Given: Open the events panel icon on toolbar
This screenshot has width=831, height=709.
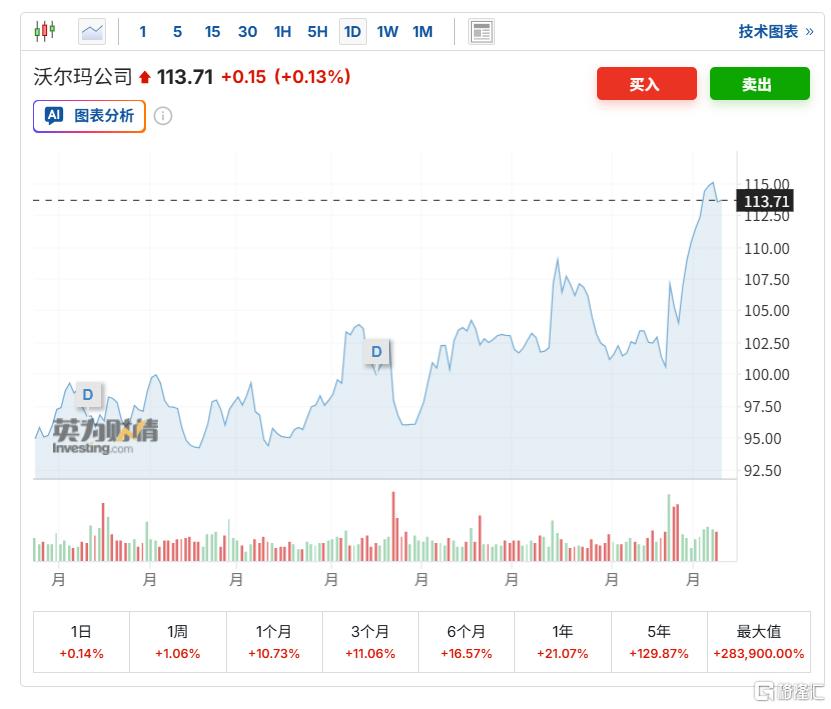Looking at the screenshot, I should coord(481,31).
